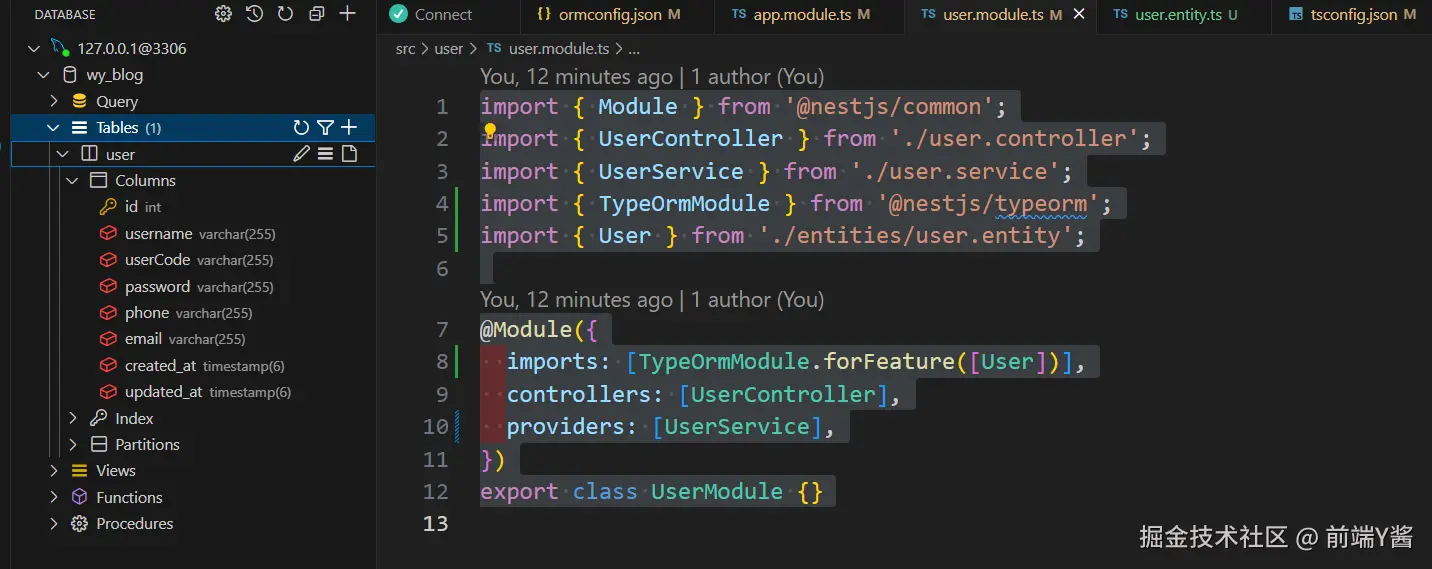Collapse all database tree nodes
Viewport: 1432px width, 569px height.
[316, 14]
